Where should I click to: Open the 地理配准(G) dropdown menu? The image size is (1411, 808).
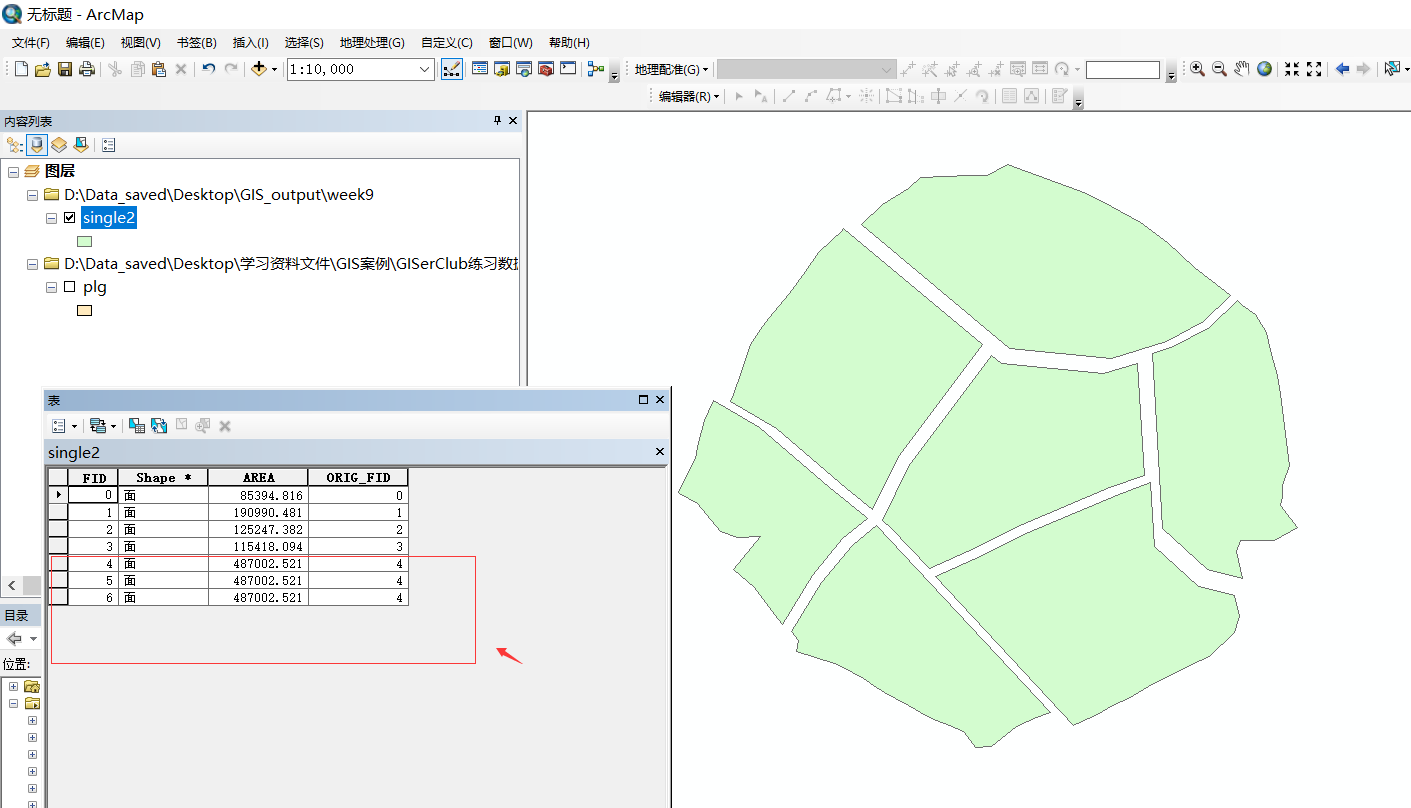coord(671,69)
